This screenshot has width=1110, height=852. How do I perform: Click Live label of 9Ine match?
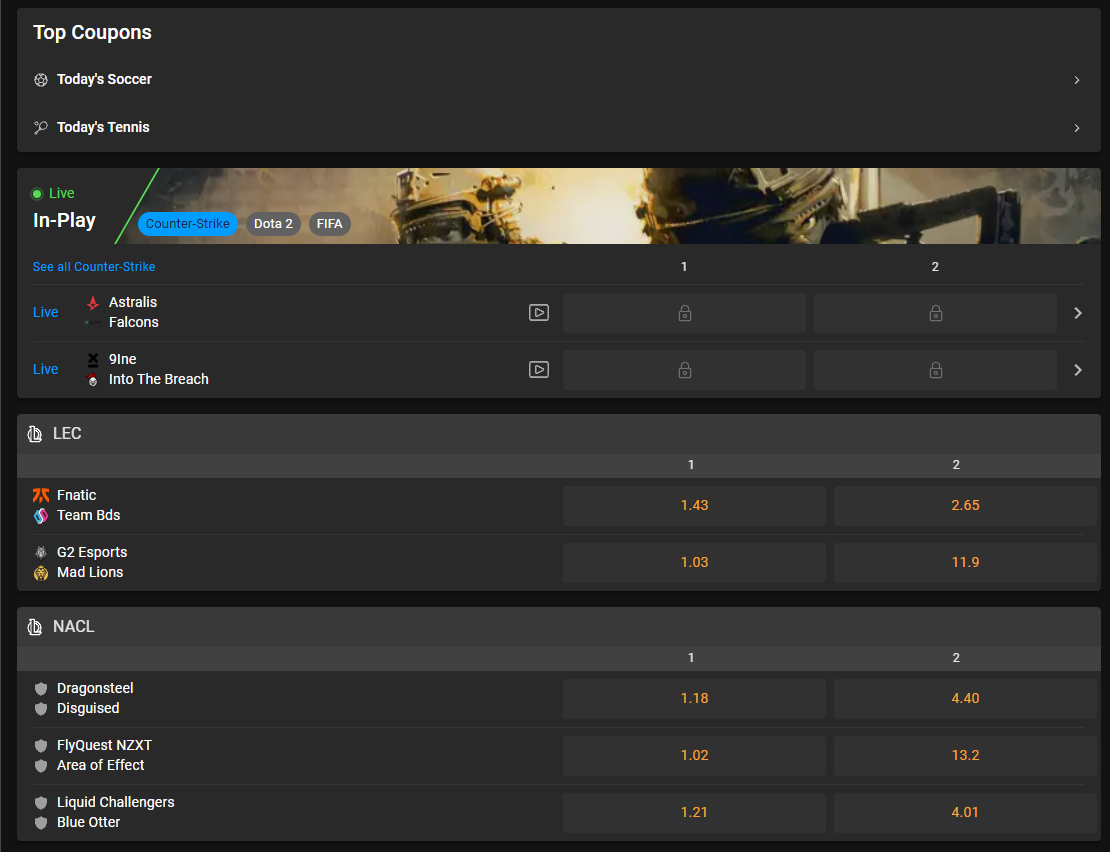click(45, 369)
